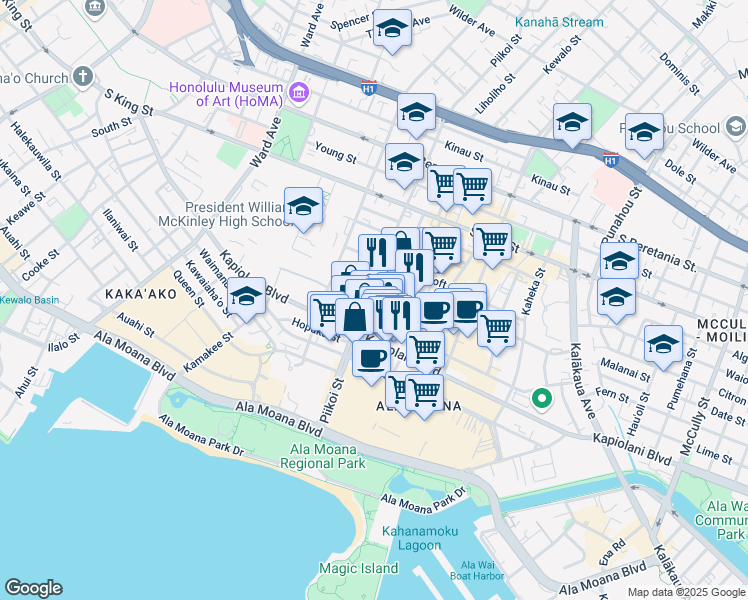Select the 'Kamakee St' street label
This screenshot has width=748, height=600.
[x=208, y=352]
